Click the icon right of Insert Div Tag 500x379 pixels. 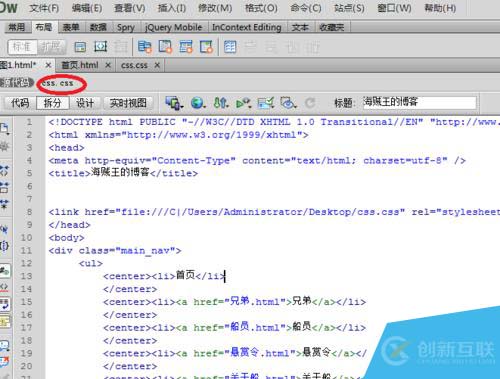100,47
